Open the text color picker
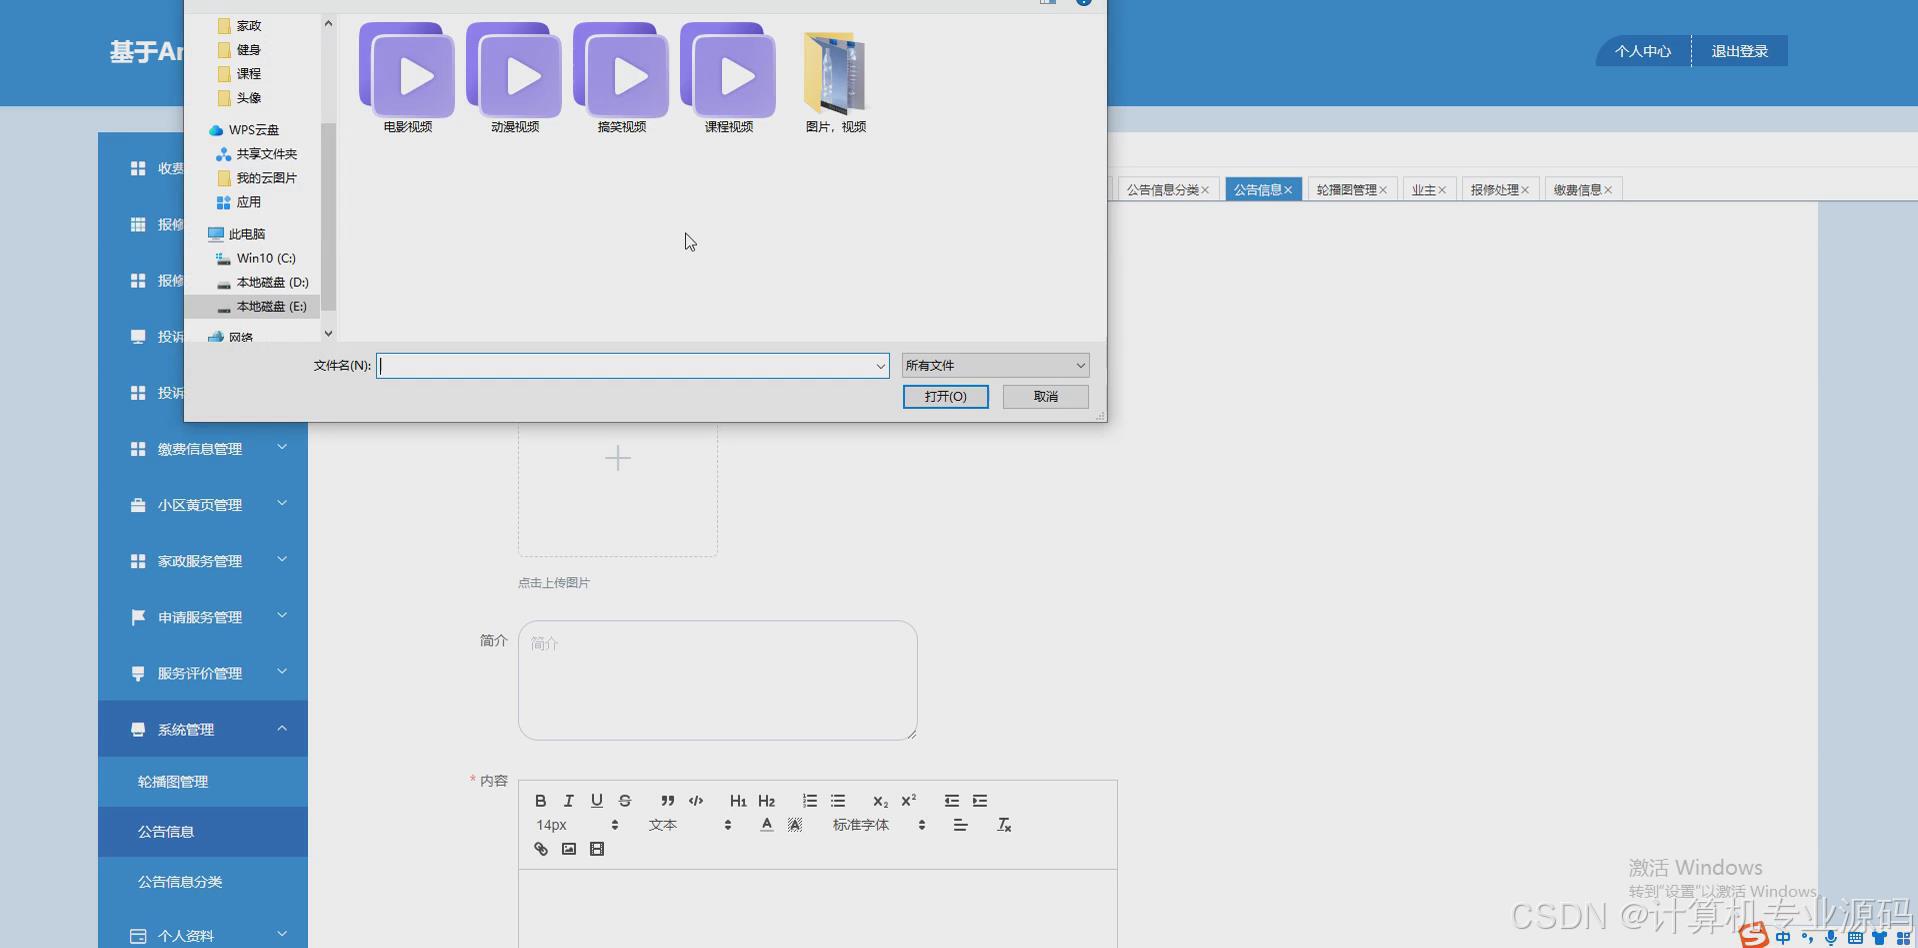 [x=766, y=825]
